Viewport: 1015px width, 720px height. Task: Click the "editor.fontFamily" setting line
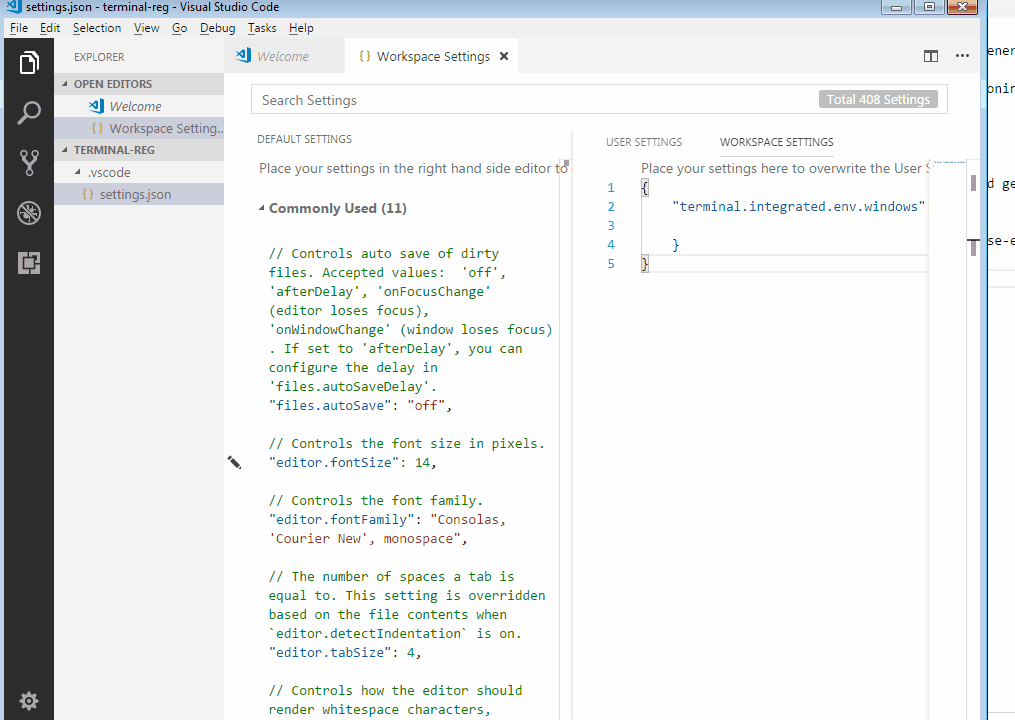[x=387, y=529]
